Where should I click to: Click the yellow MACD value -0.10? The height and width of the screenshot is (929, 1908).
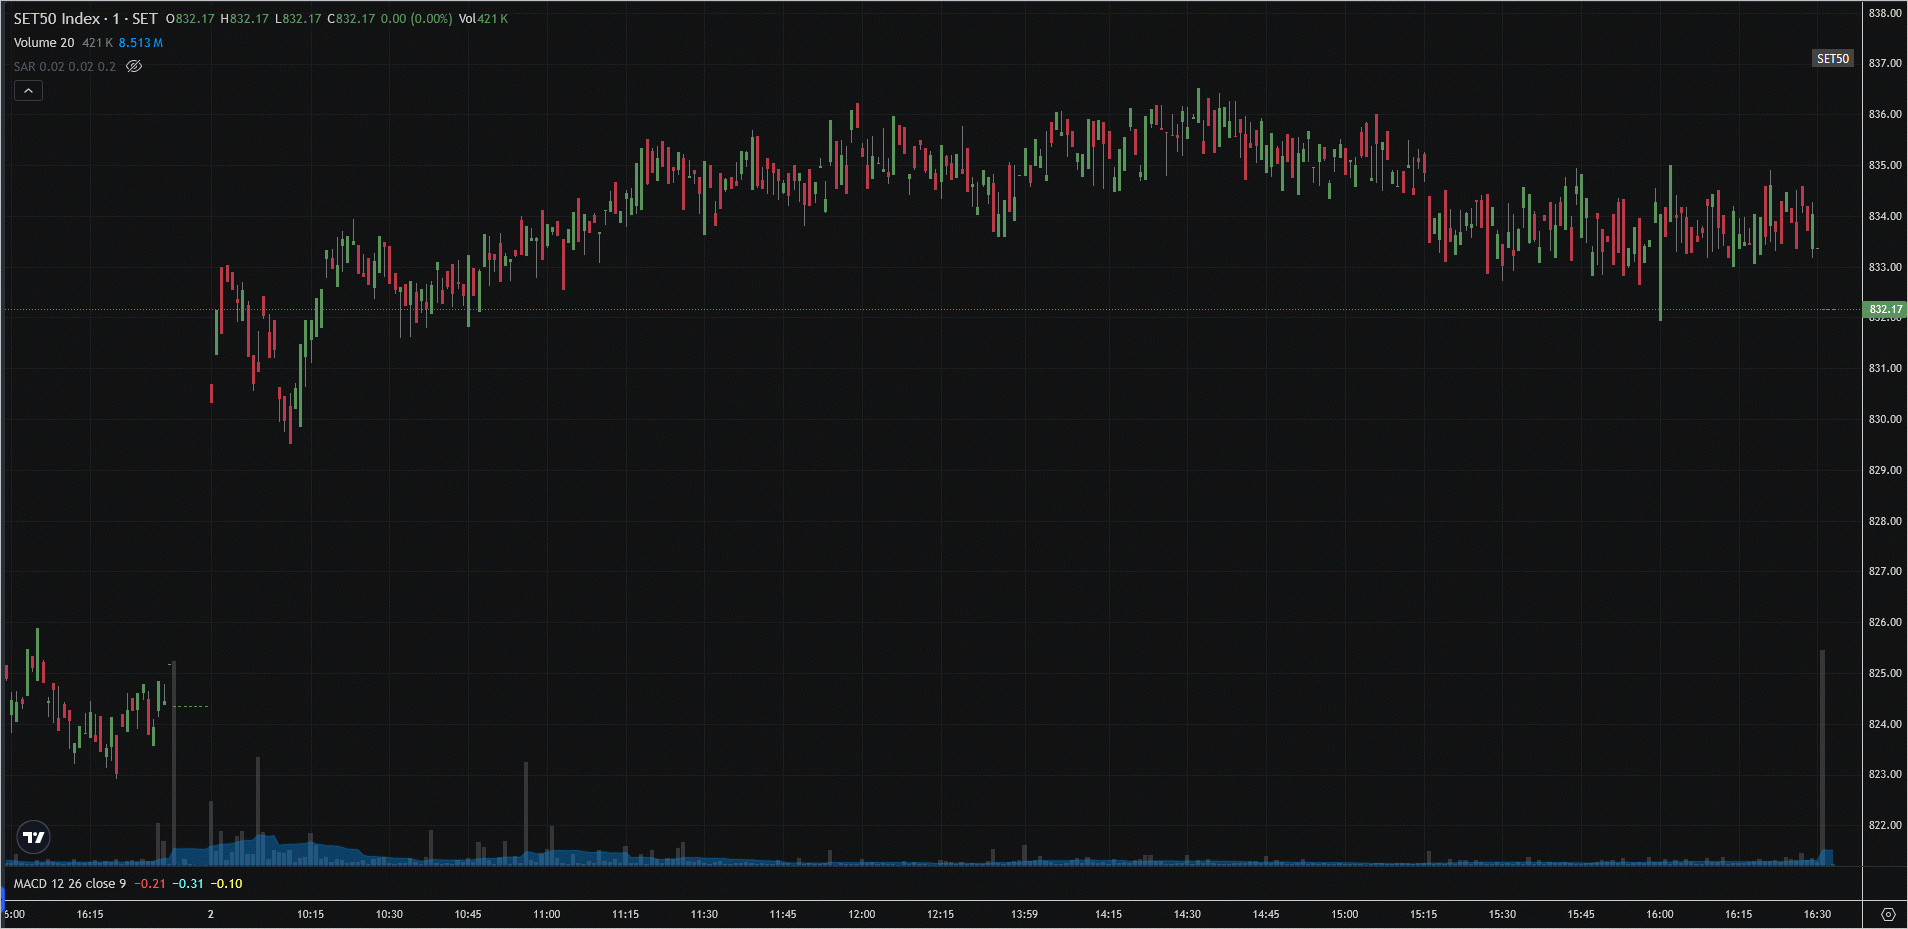[227, 884]
